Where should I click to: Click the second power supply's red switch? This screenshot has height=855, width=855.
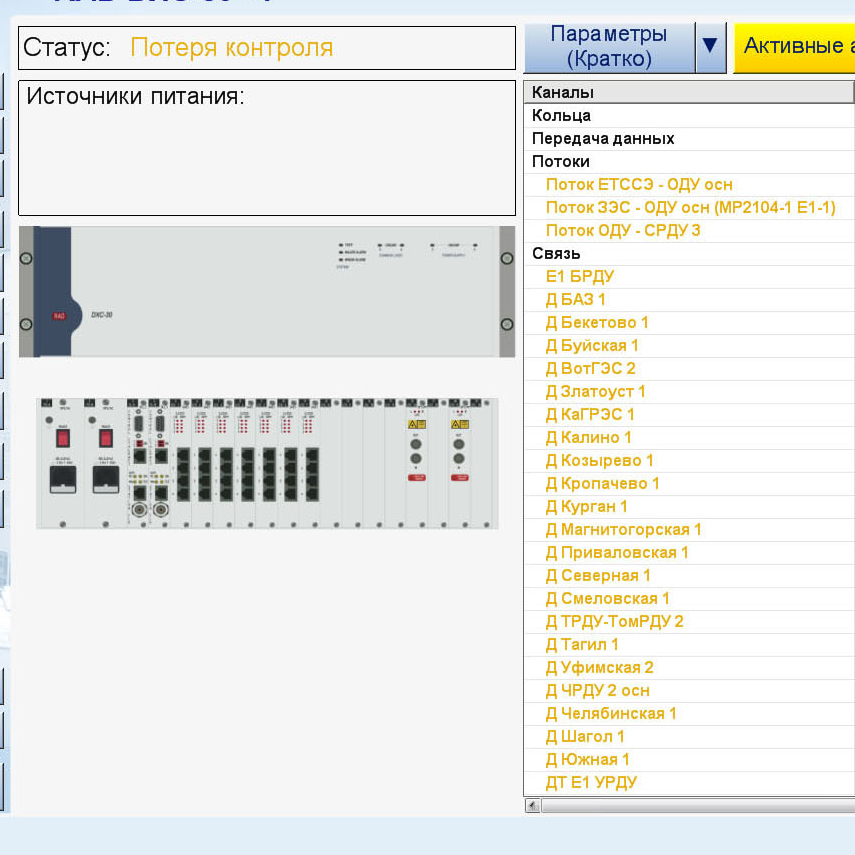pyautogui.click(x=106, y=438)
